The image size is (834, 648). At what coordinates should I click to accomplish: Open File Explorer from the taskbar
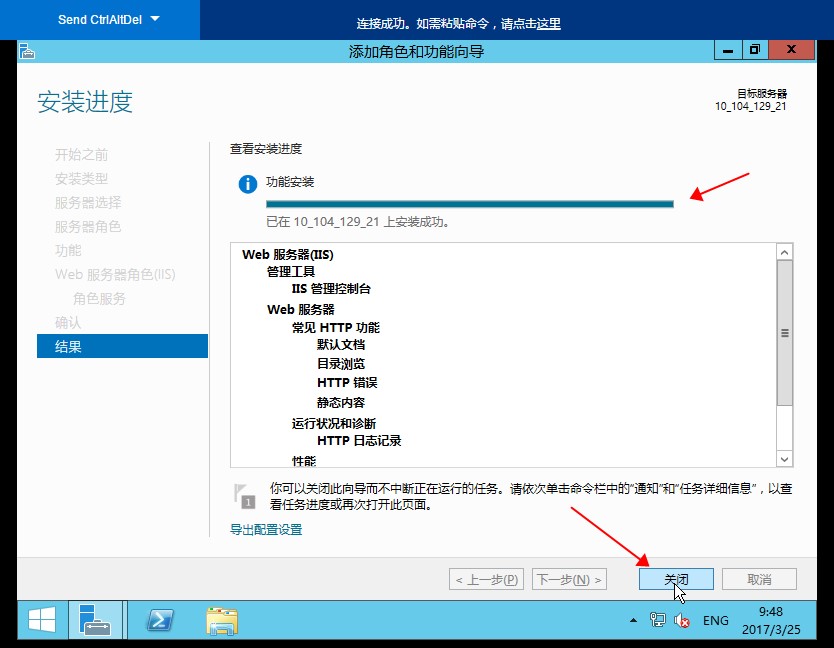click(x=222, y=621)
